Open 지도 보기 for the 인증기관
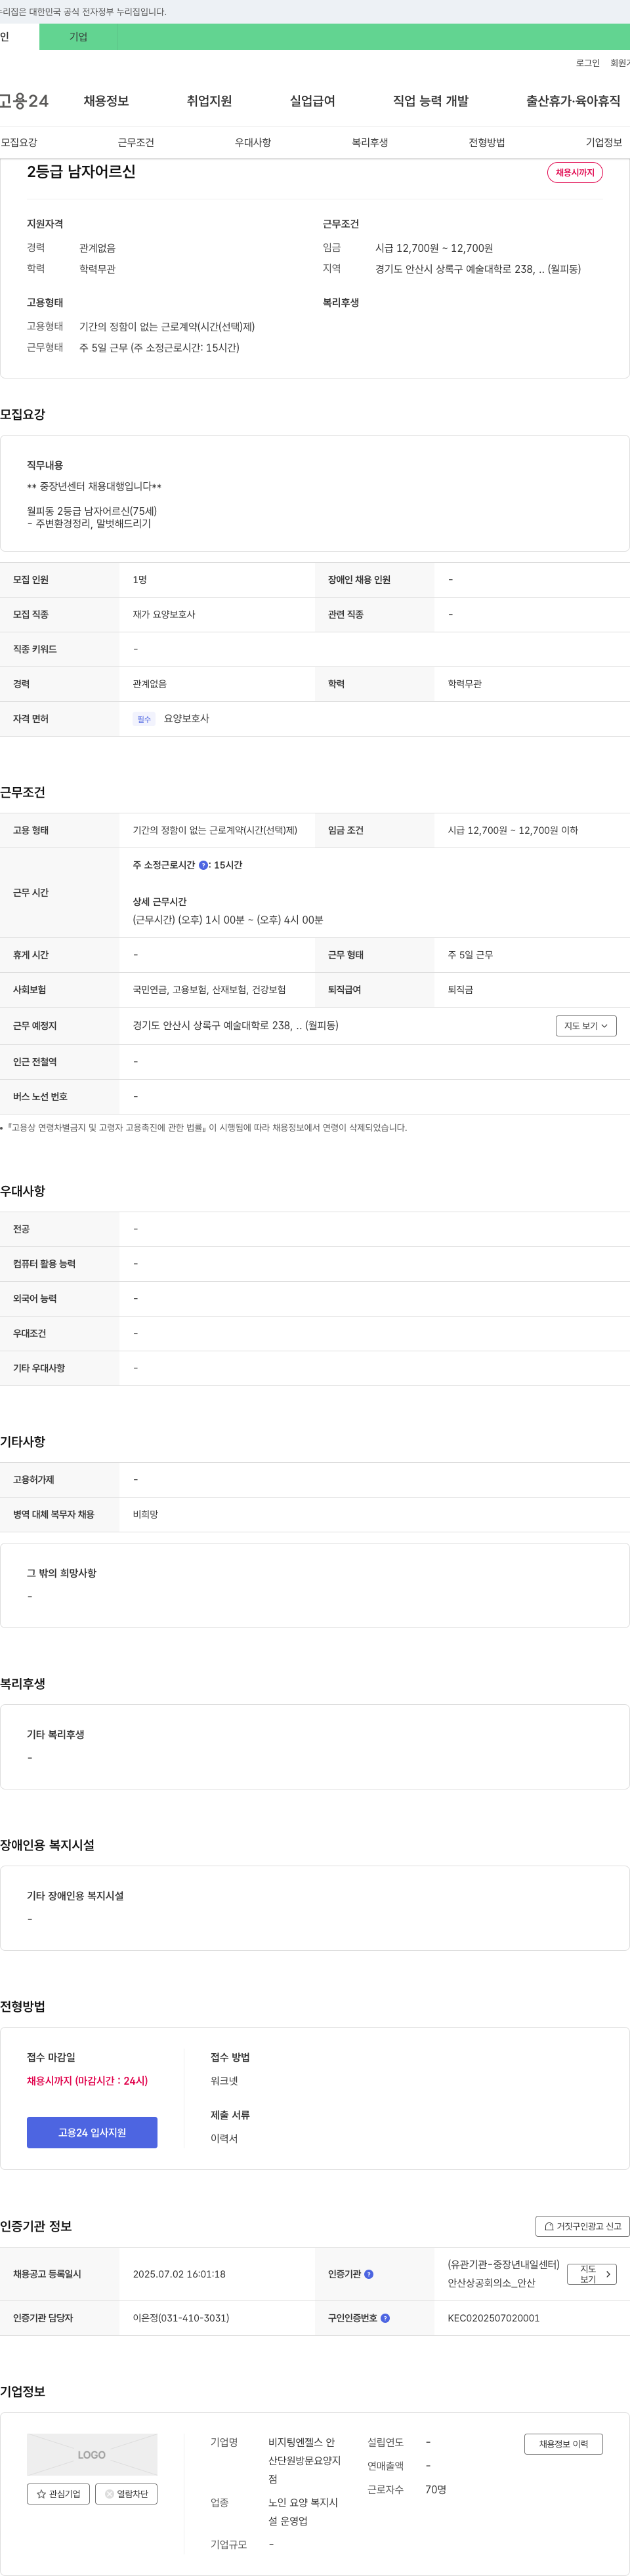630x2576 pixels. [592, 2274]
